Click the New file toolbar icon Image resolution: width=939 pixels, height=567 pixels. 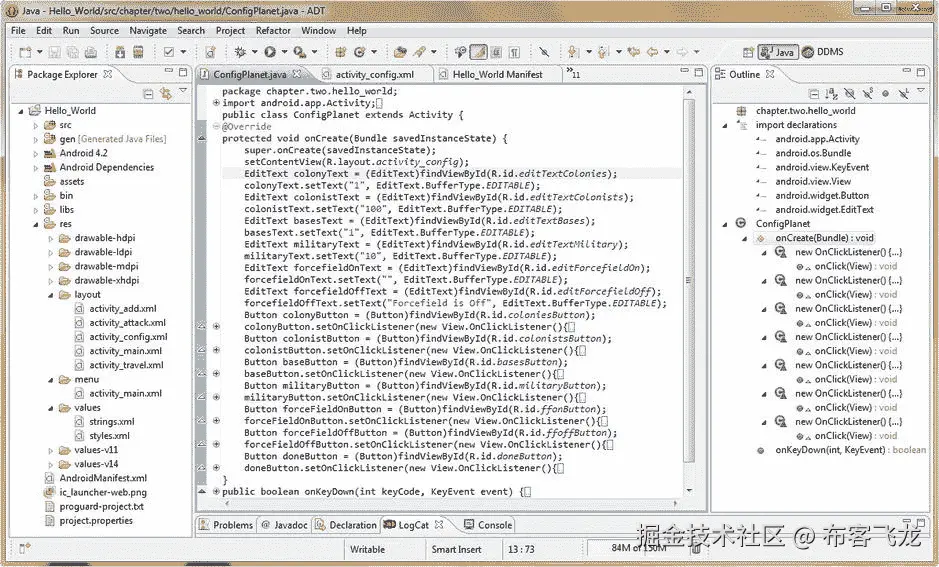pyautogui.click(x=25, y=52)
